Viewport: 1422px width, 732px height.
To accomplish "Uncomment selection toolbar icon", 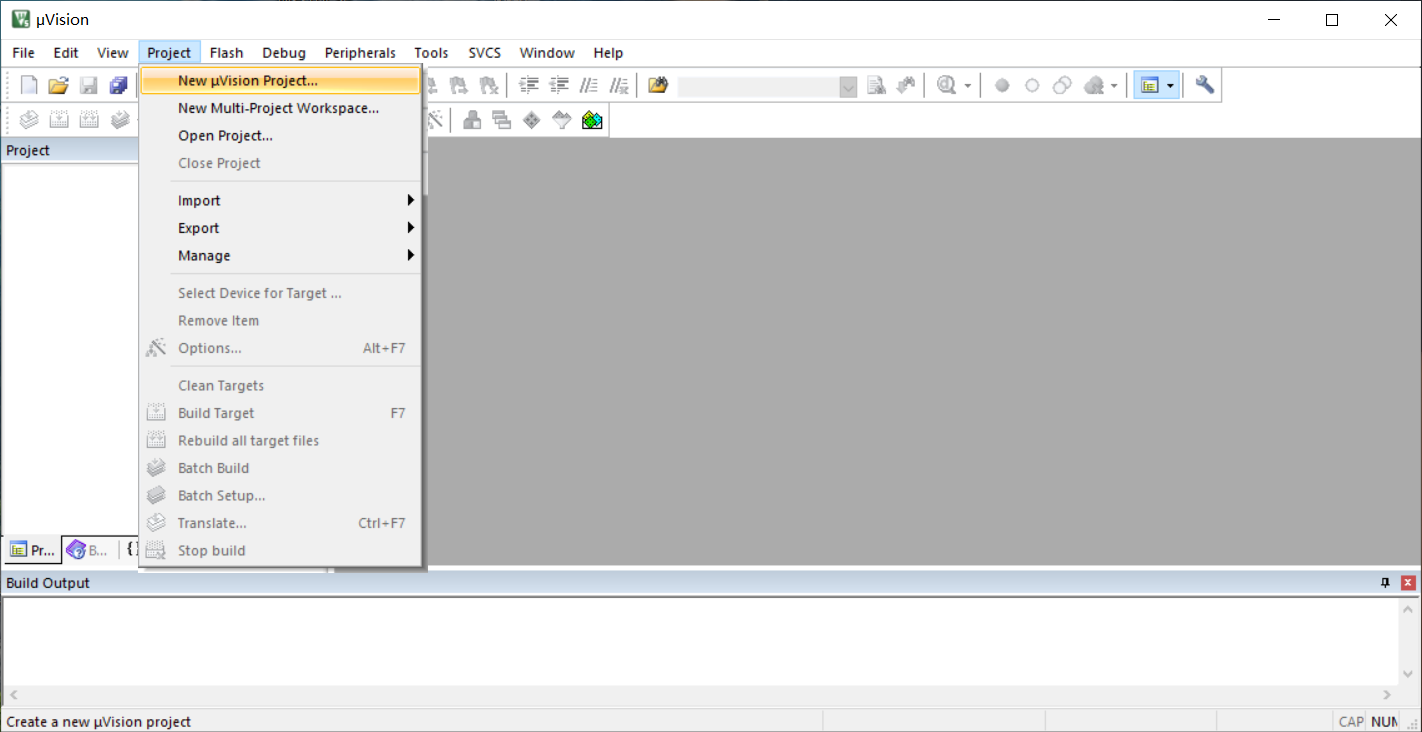I will coord(619,86).
